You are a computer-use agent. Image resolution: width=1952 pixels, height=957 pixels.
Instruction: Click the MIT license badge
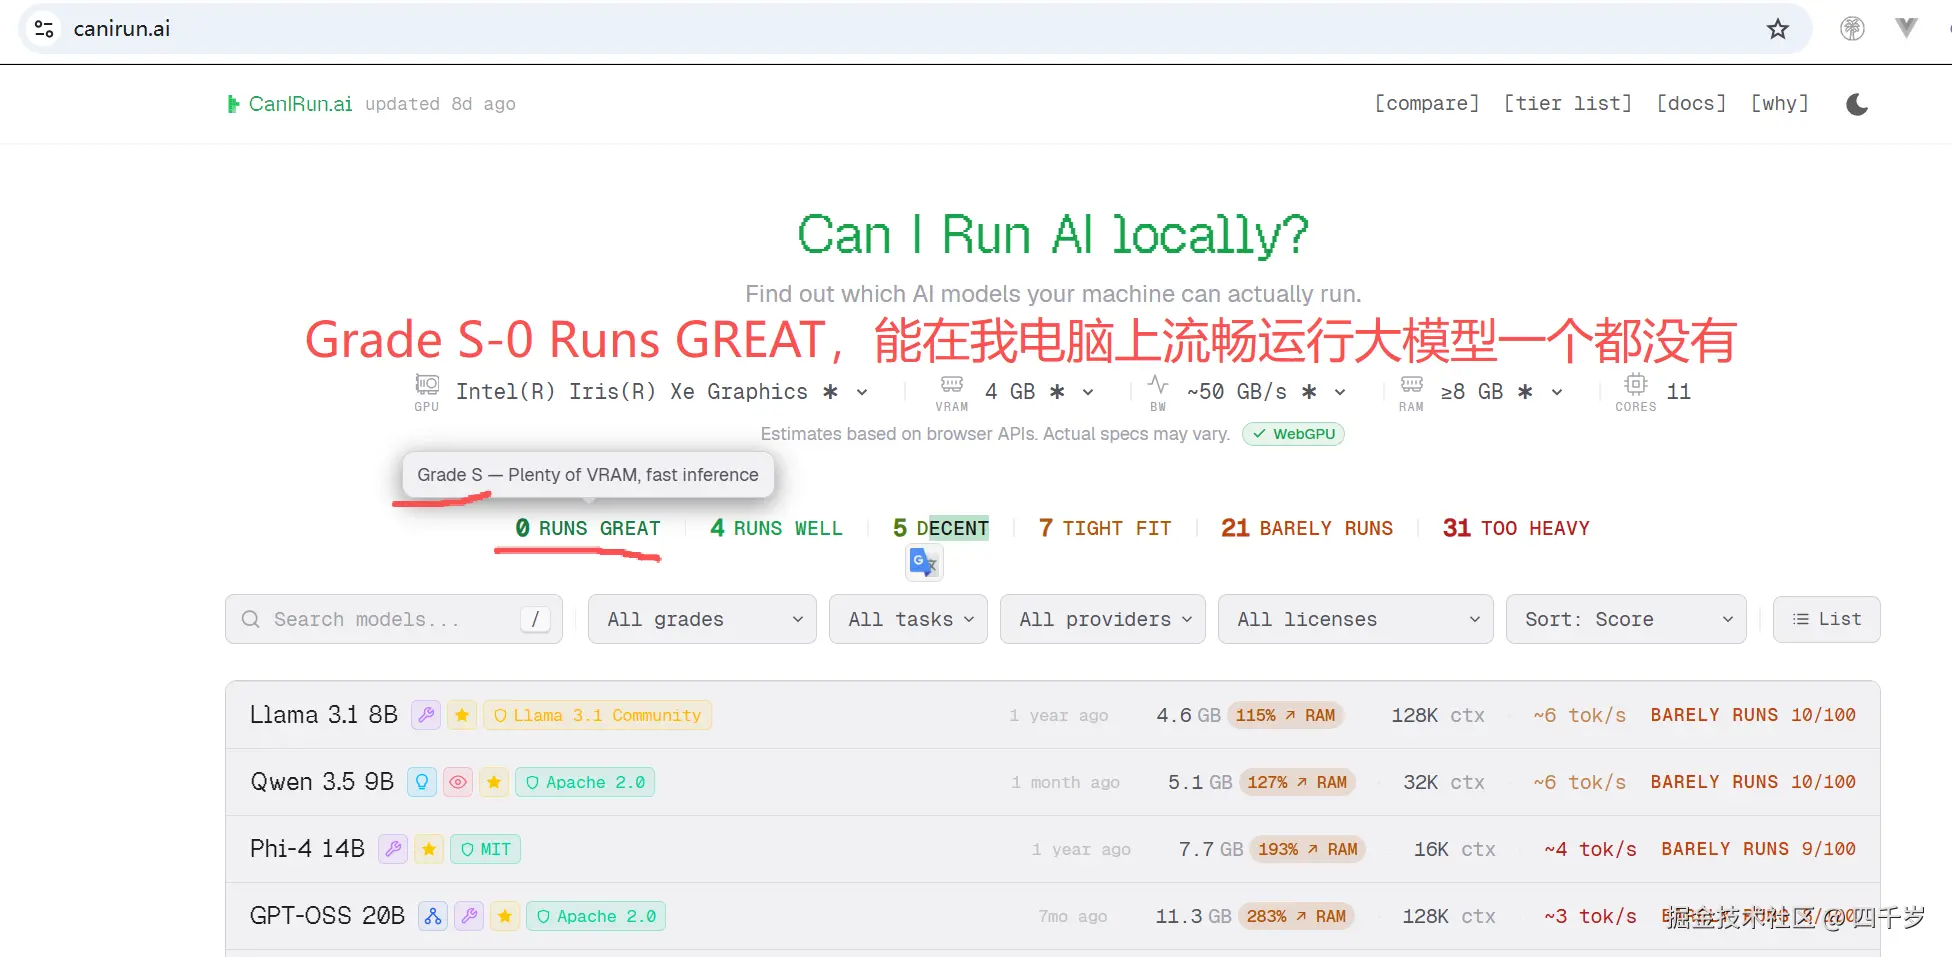[x=485, y=849]
